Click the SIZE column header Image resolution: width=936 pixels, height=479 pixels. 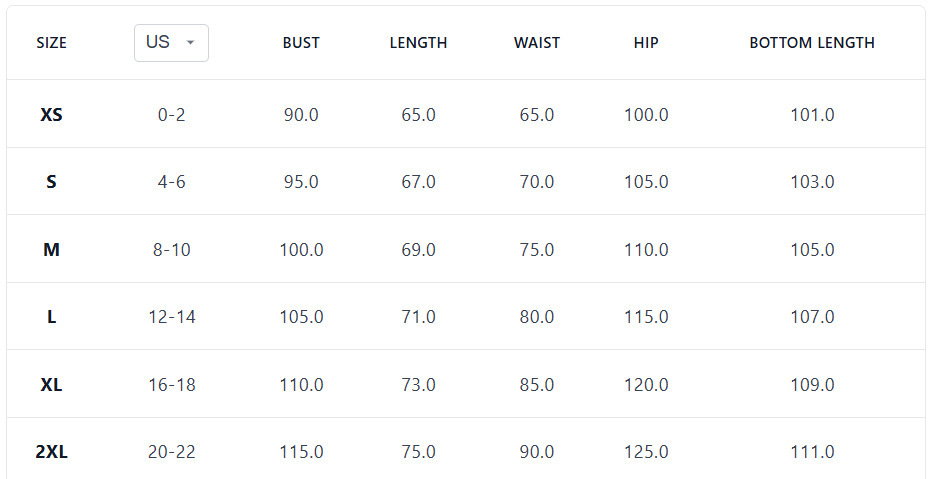point(52,43)
